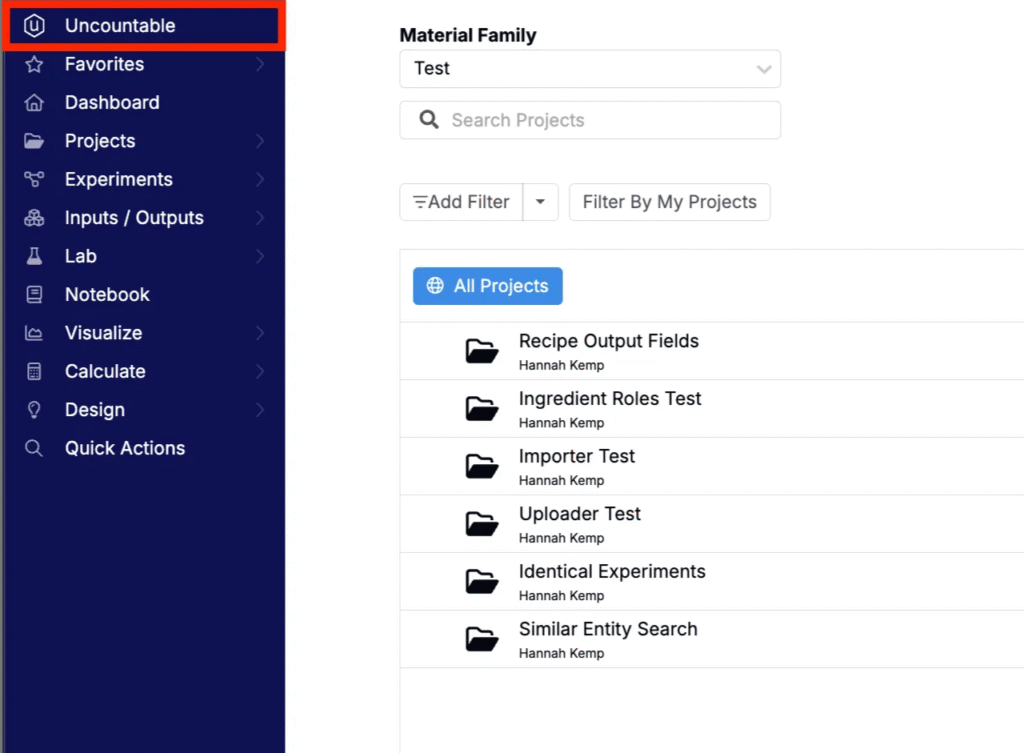This screenshot has height=753, width=1024.
Task: Click the Lab flask icon
Action: (x=34, y=256)
